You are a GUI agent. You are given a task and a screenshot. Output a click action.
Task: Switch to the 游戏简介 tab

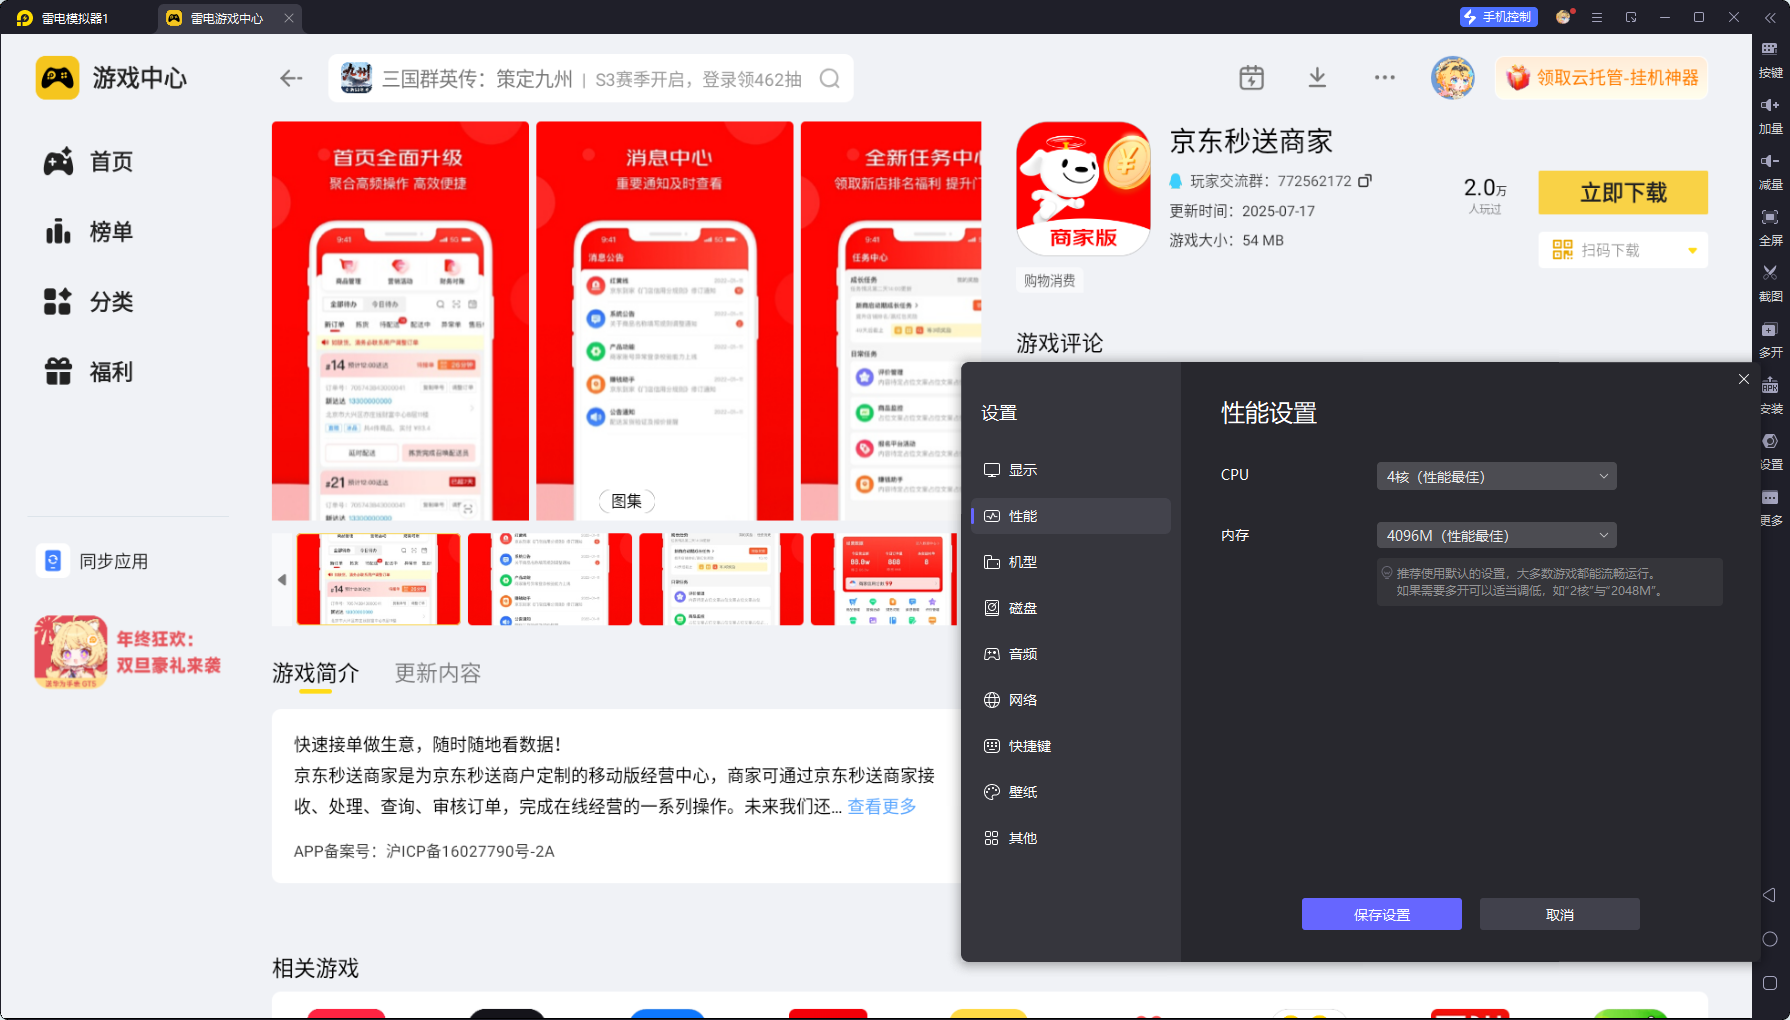pos(315,673)
